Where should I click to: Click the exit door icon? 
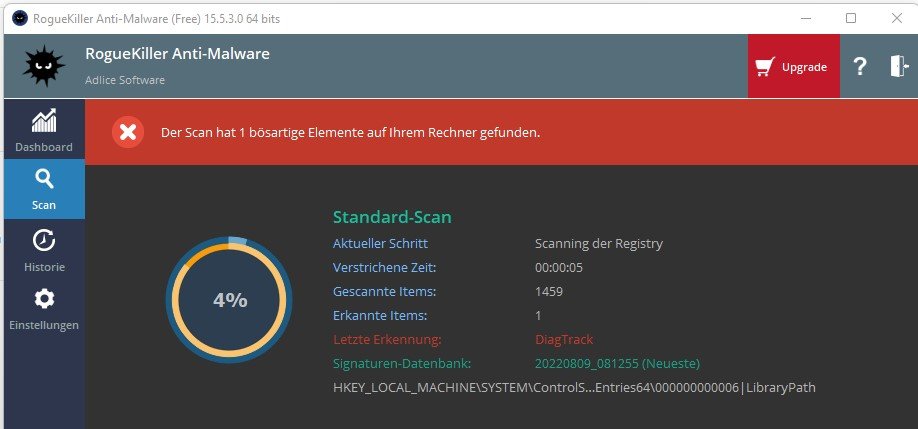pyautogui.click(x=899, y=66)
